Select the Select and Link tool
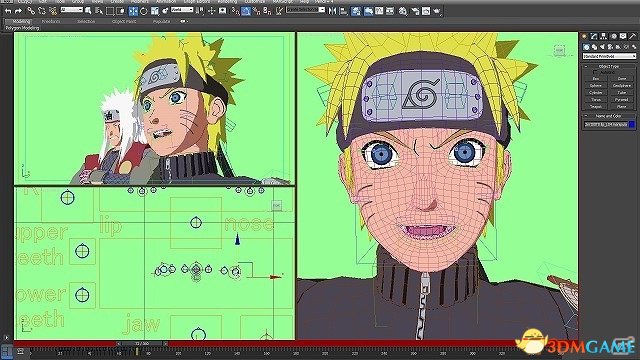Image resolution: width=640 pixels, height=360 pixels. pos(31,11)
